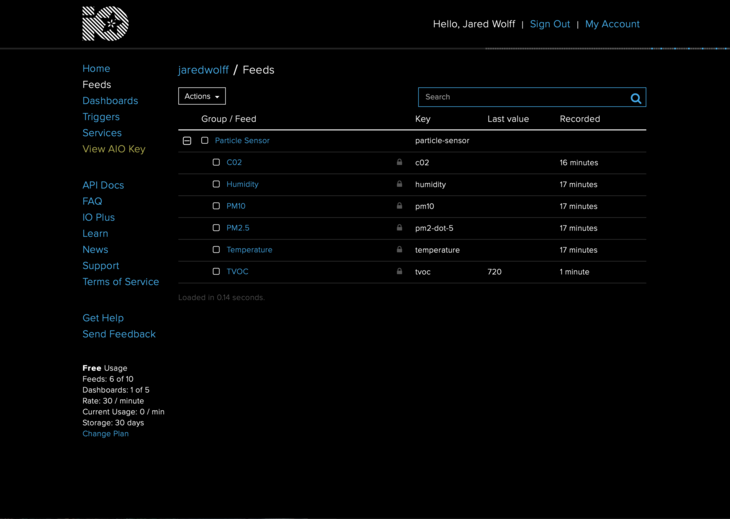Click the lock icon for C02 feed
Screen dimensions: 730x519
pyautogui.click(x=399, y=162)
